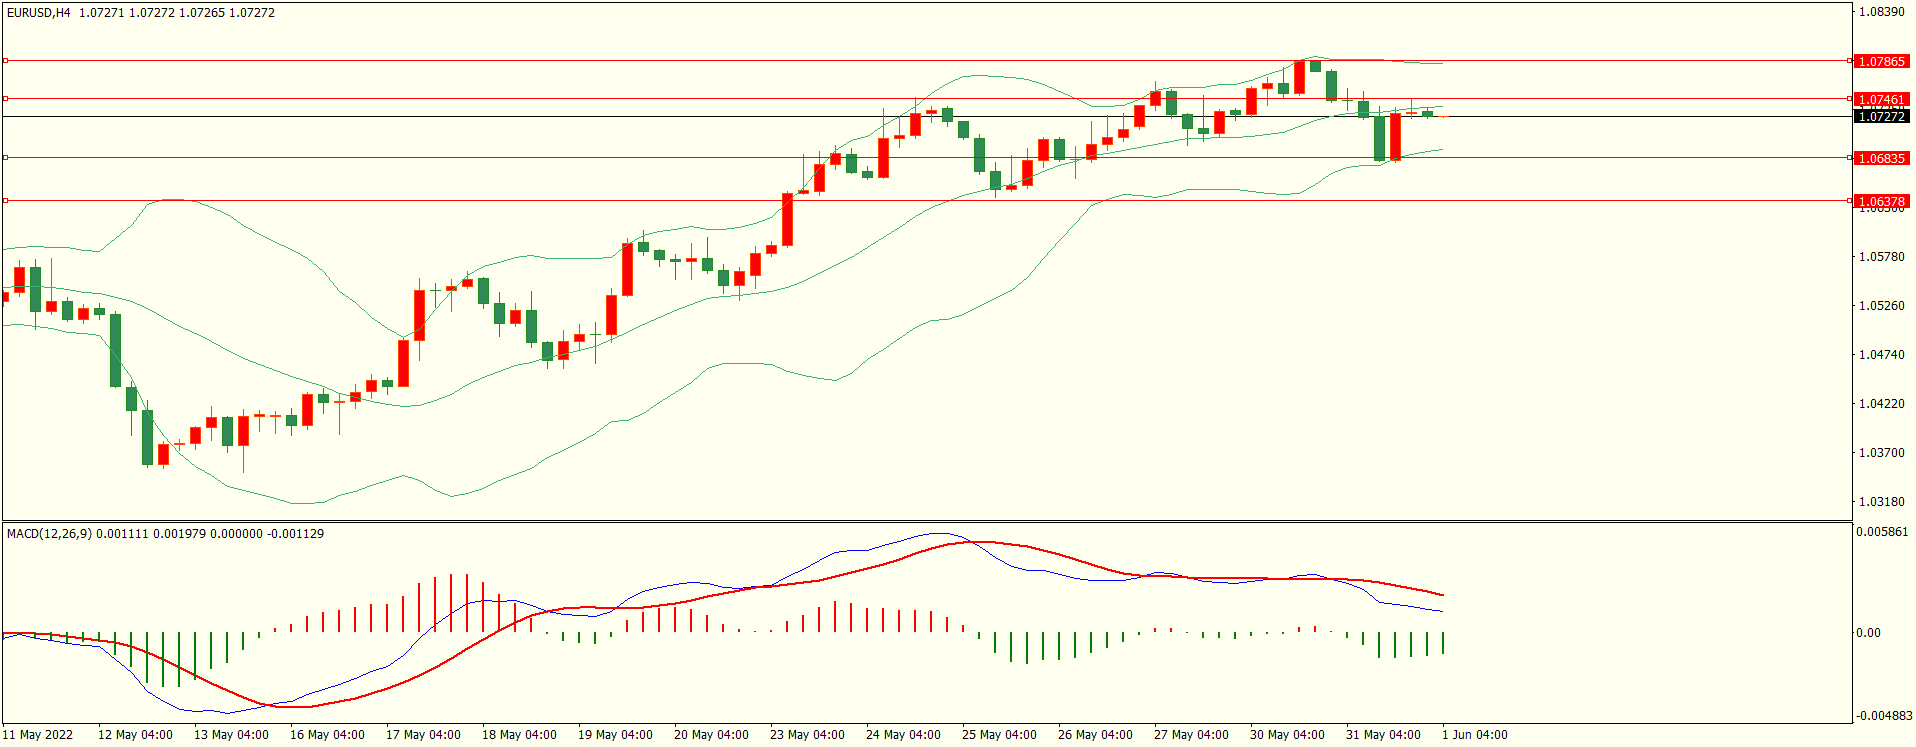Click the 1.05780 price scale value
Viewport: 1916px width, 747px height.
(1881, 257)
